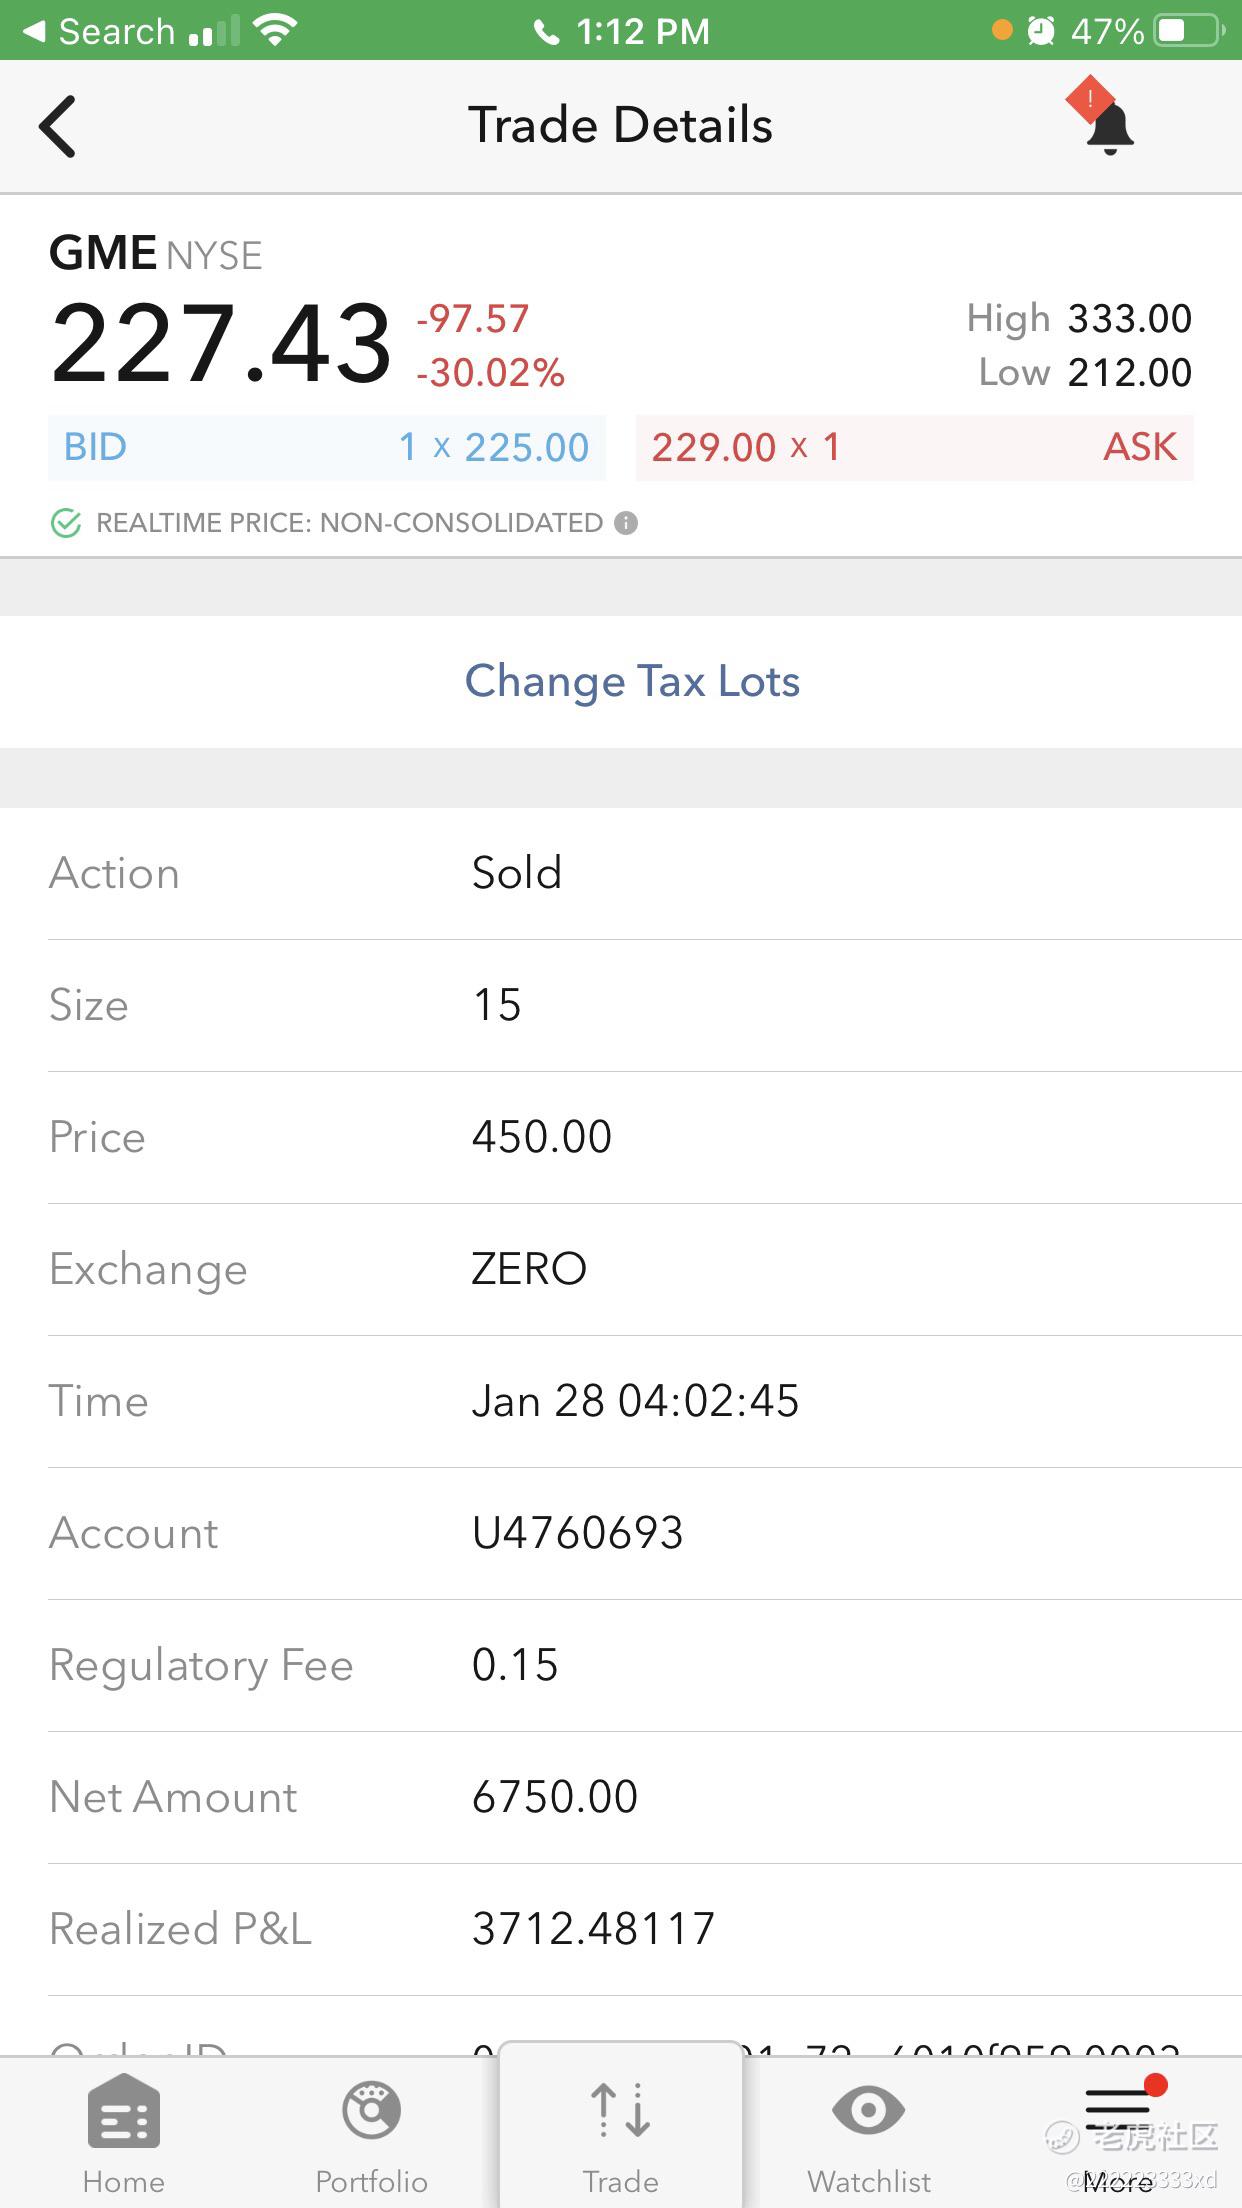
Task: Open the Watchlist eye icon
Action: (x=868, y=2110)
